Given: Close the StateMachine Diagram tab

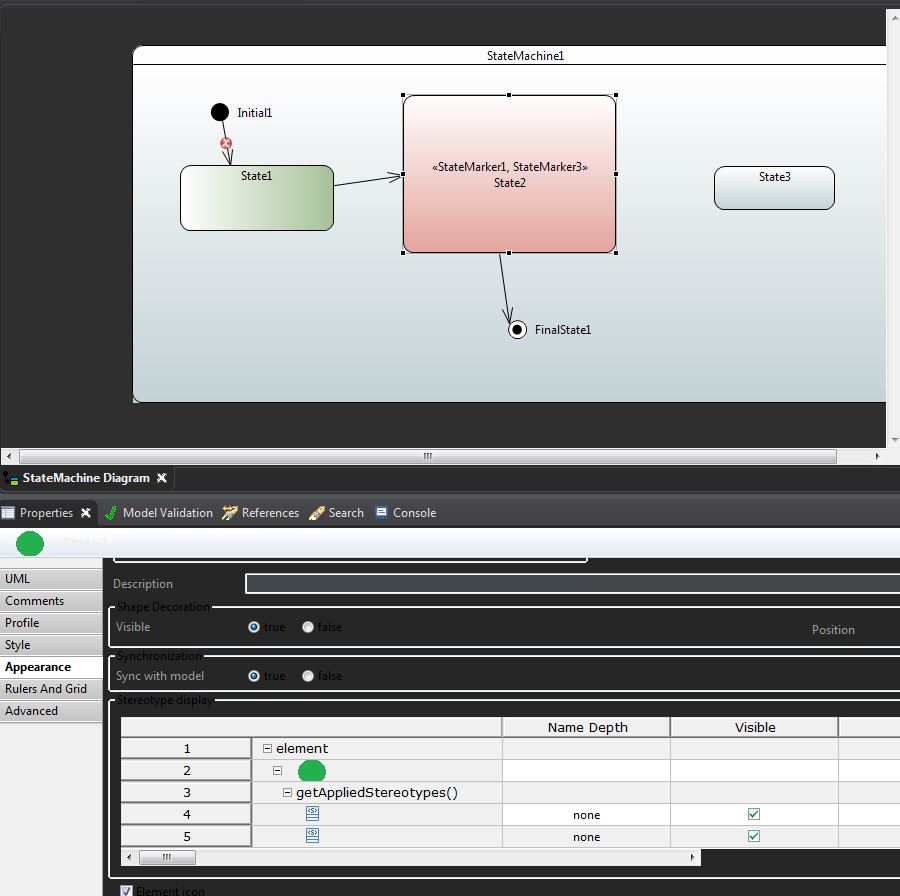Looking at the screenshot, I should tap(162, 478).
